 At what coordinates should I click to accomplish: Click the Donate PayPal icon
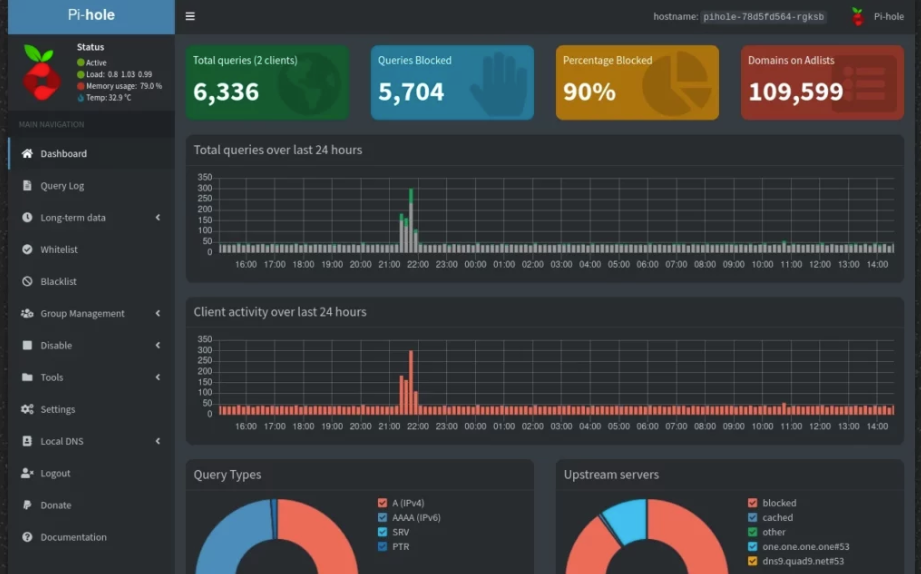pyautogui.click(x=27, y=506)
